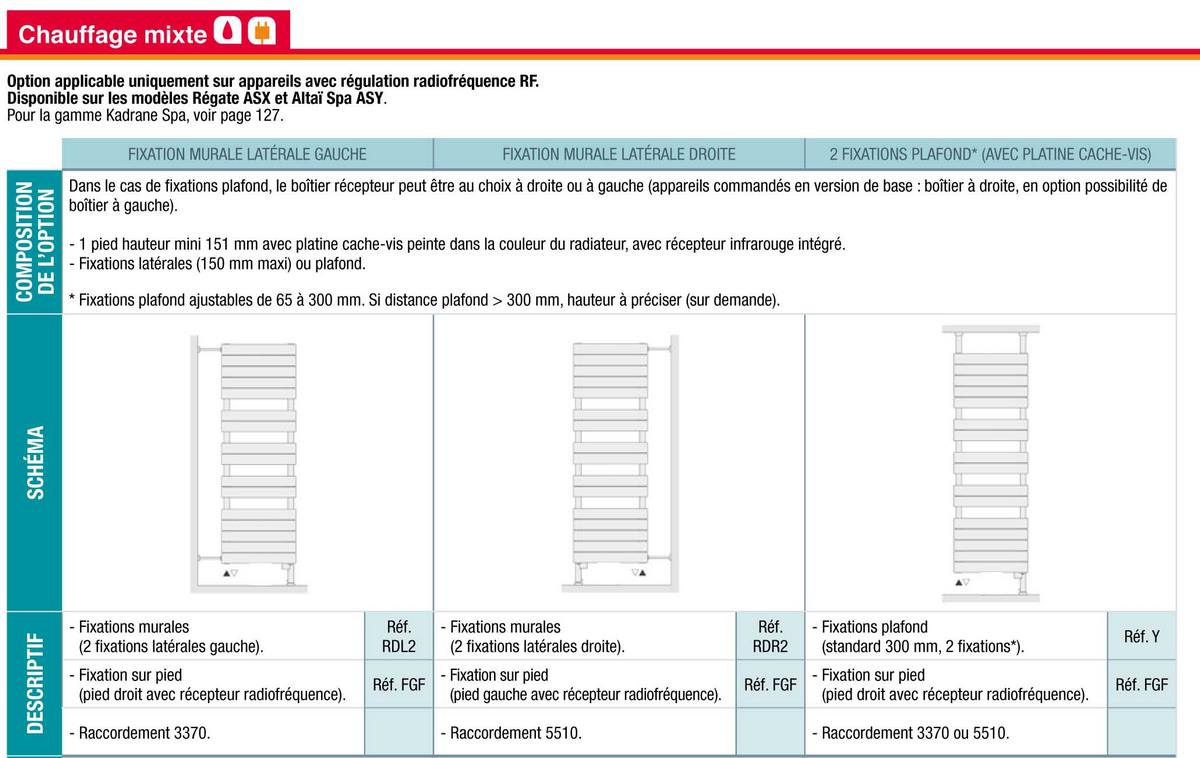This screenshot has height=758, width=1200.
Task: Click the arrow markers under the left radiator
Action: [231, 572]
